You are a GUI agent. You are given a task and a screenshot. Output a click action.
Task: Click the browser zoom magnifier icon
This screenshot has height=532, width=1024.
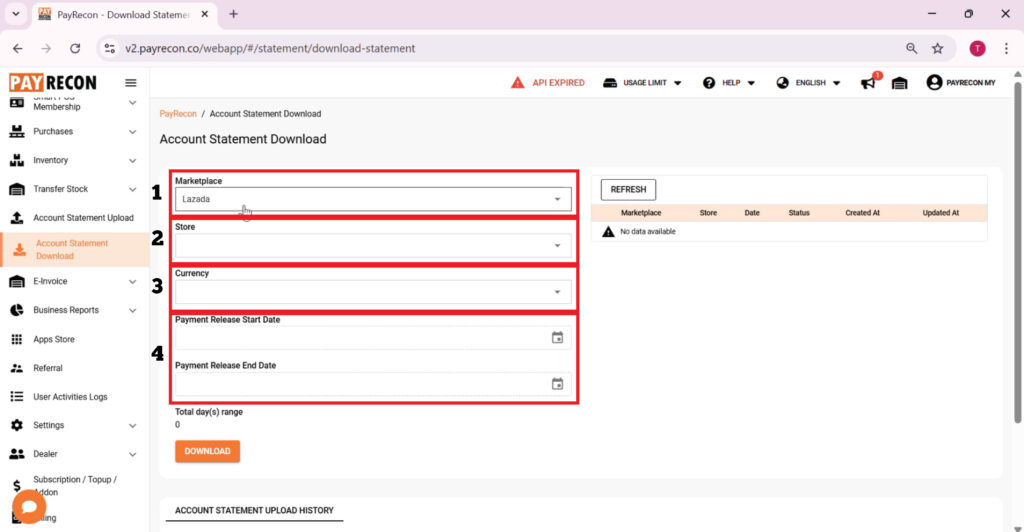point(912,48)
